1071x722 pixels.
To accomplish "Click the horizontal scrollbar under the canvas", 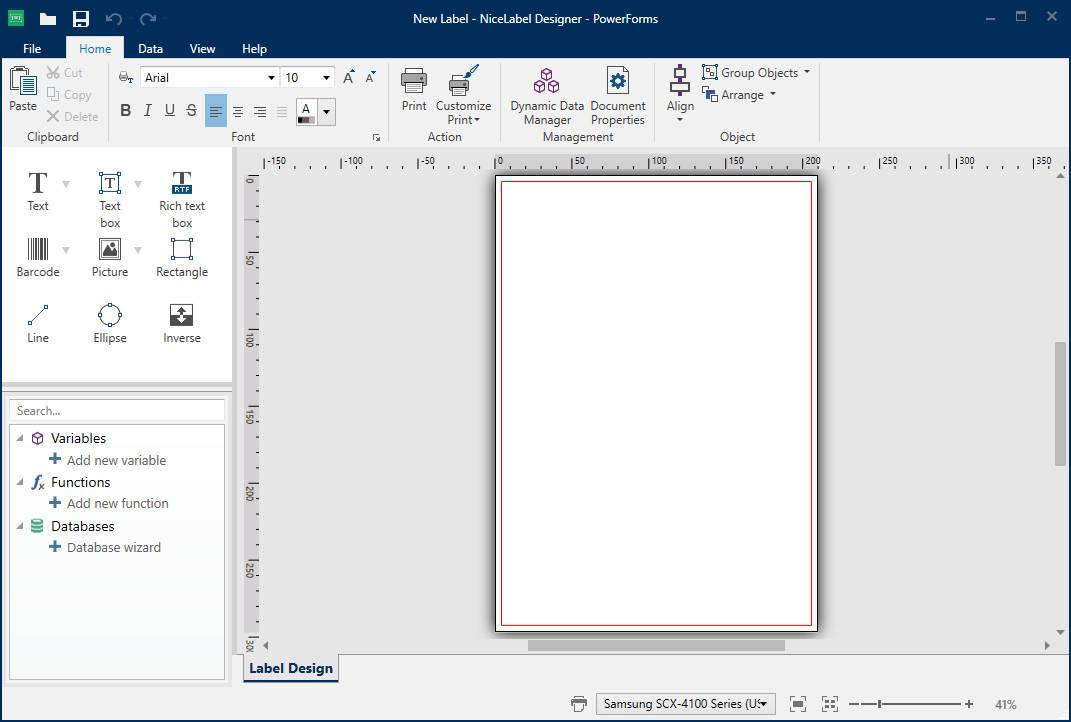I will point(656,645).
